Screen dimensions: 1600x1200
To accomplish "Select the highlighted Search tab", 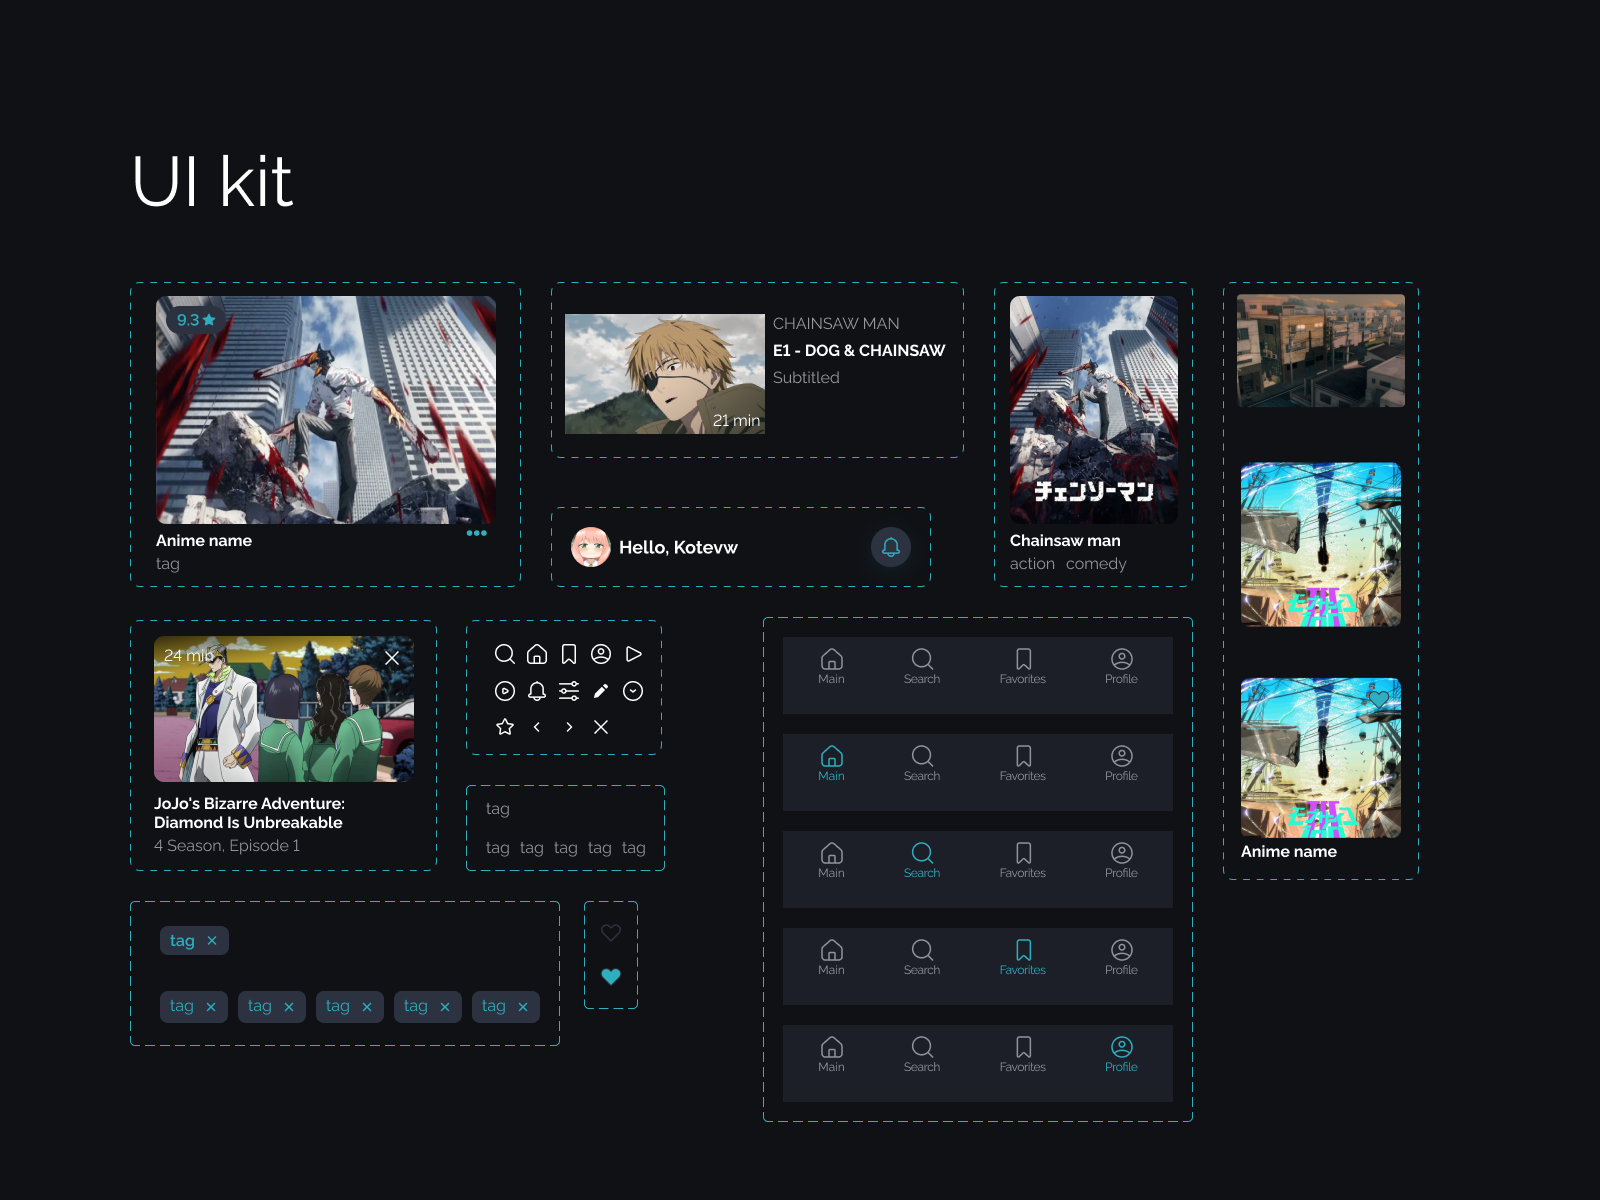I will (x=922, y=861).
